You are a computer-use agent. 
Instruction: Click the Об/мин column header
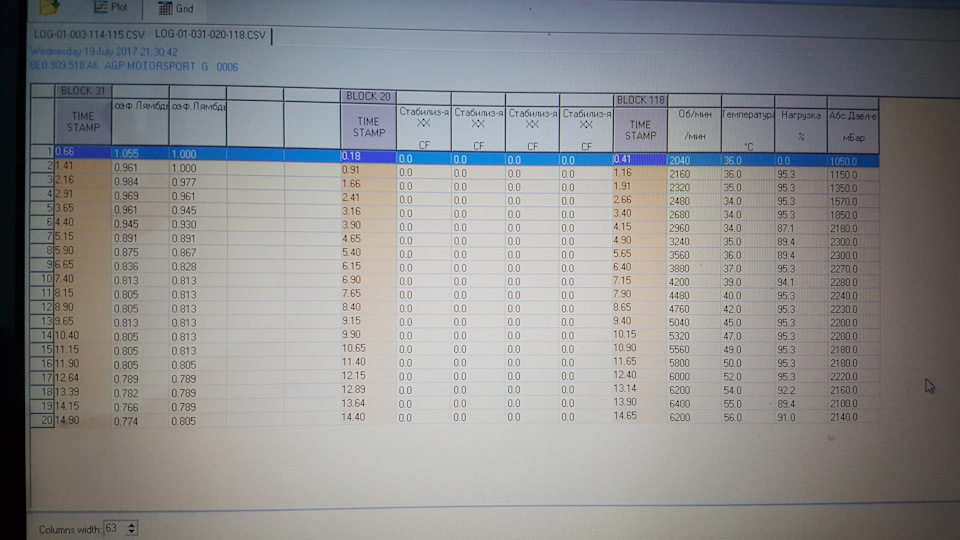coord(694,130)
